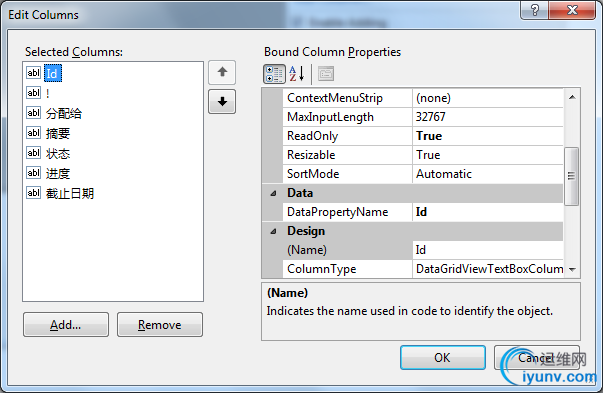Screen dimensions: 603x393
Task: Collapse the Data category
Action: click(273, 193)
